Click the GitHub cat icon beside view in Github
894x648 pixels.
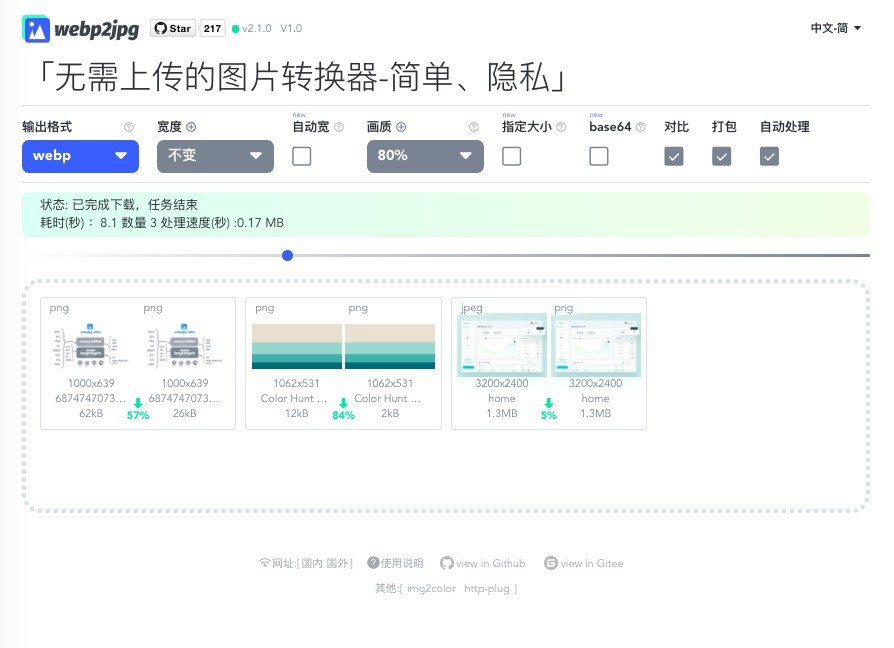pos(447,563)
